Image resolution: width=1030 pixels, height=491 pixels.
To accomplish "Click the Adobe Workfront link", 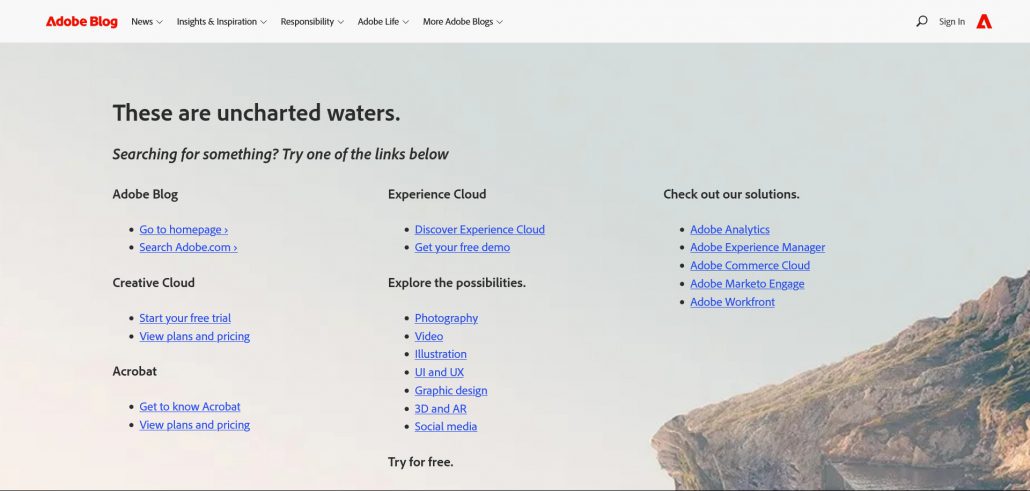I will pyautogui.click(x=732, y=302).
